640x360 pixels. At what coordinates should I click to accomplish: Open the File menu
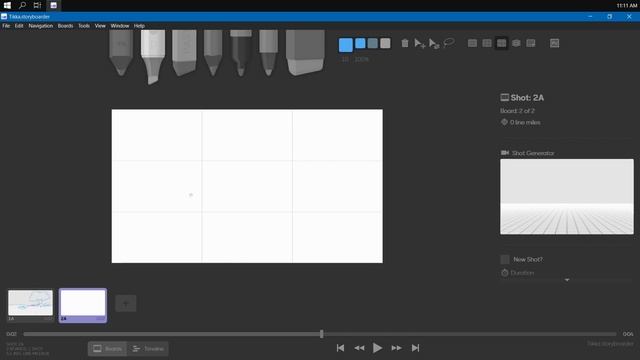click(6, 26)
